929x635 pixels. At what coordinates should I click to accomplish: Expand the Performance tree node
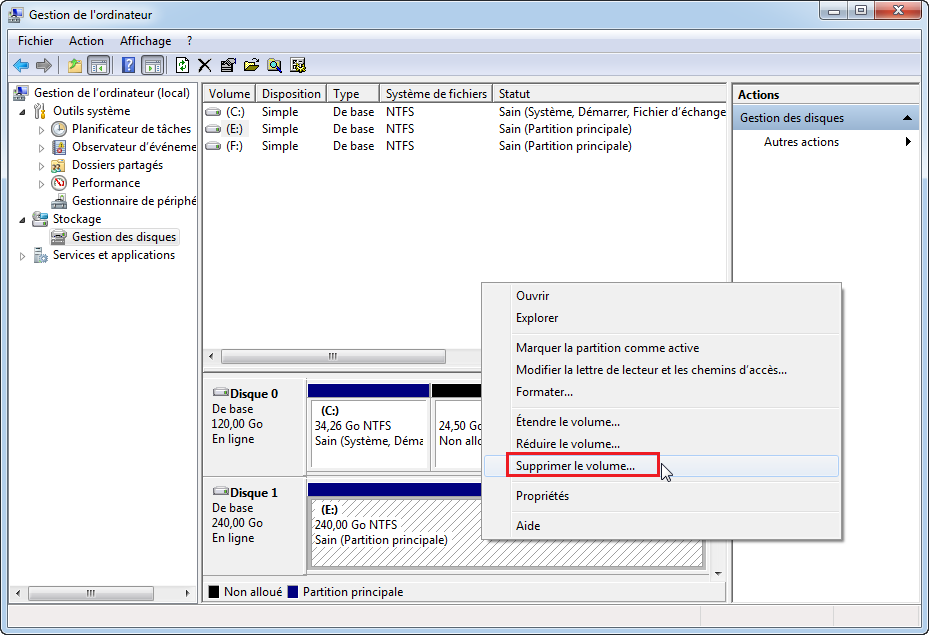coord(41,184)
